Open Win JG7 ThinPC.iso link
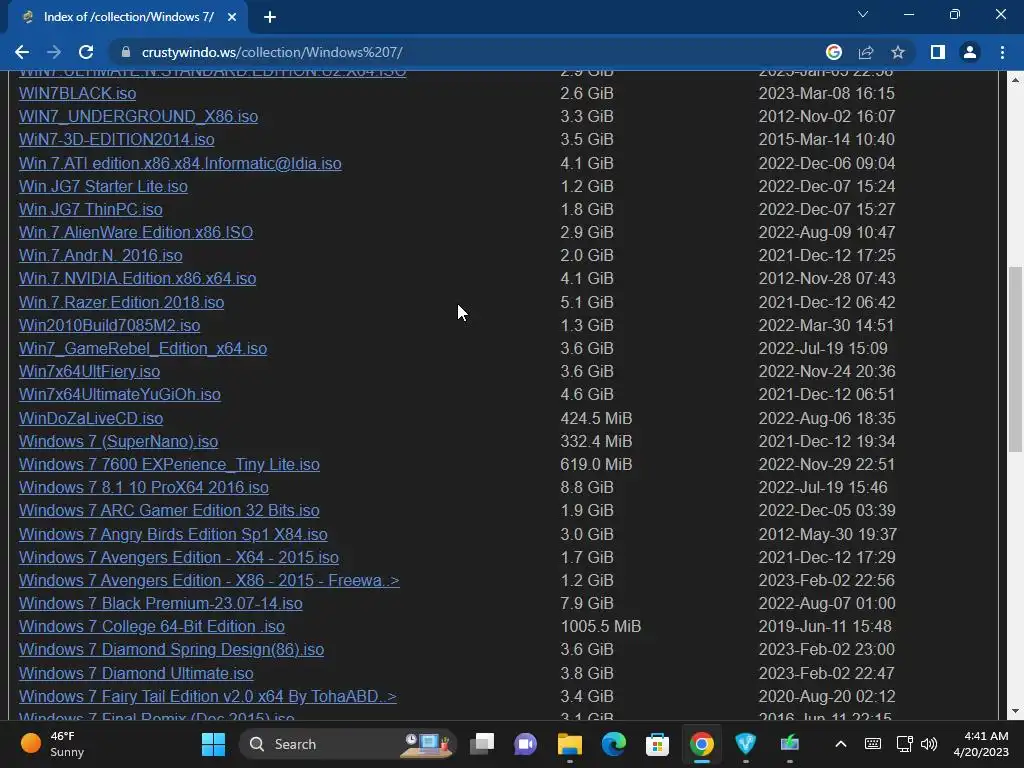The width and height of the screenshot is (1024, 768). point(90,209)
